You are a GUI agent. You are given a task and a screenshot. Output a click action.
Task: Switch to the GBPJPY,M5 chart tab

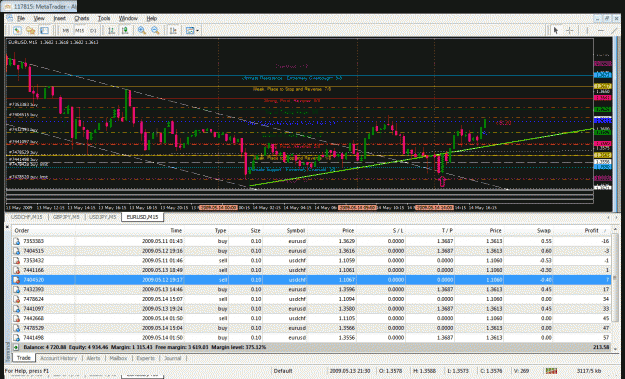point(66,217)
